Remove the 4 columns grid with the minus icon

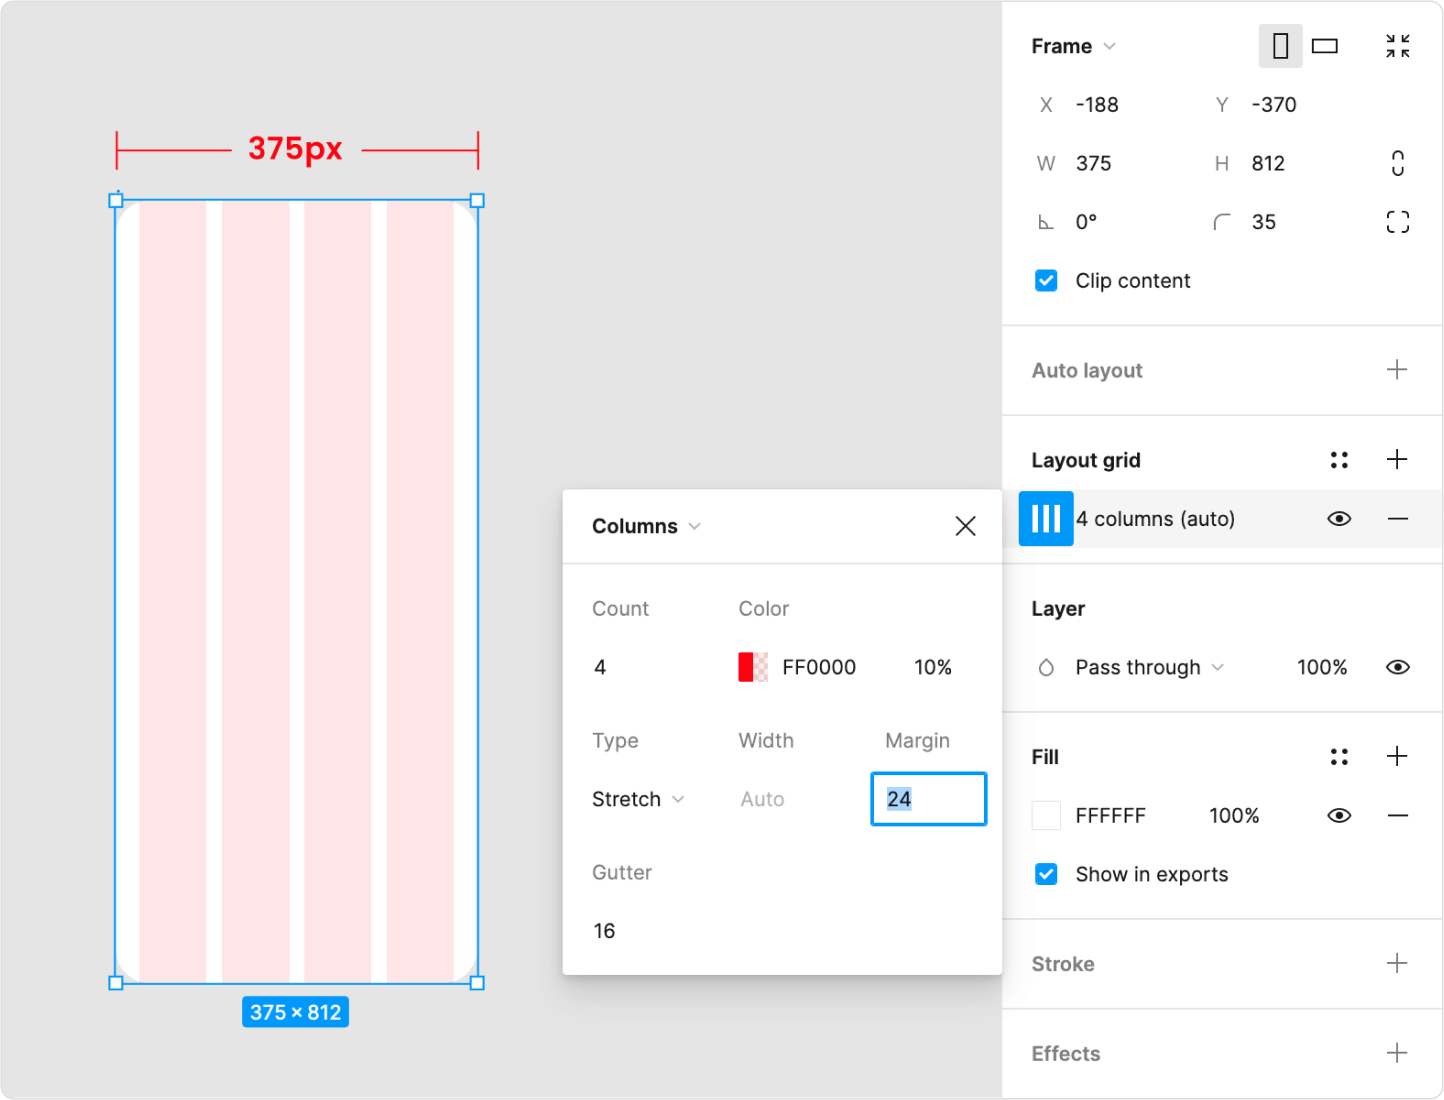(1398, 519)
